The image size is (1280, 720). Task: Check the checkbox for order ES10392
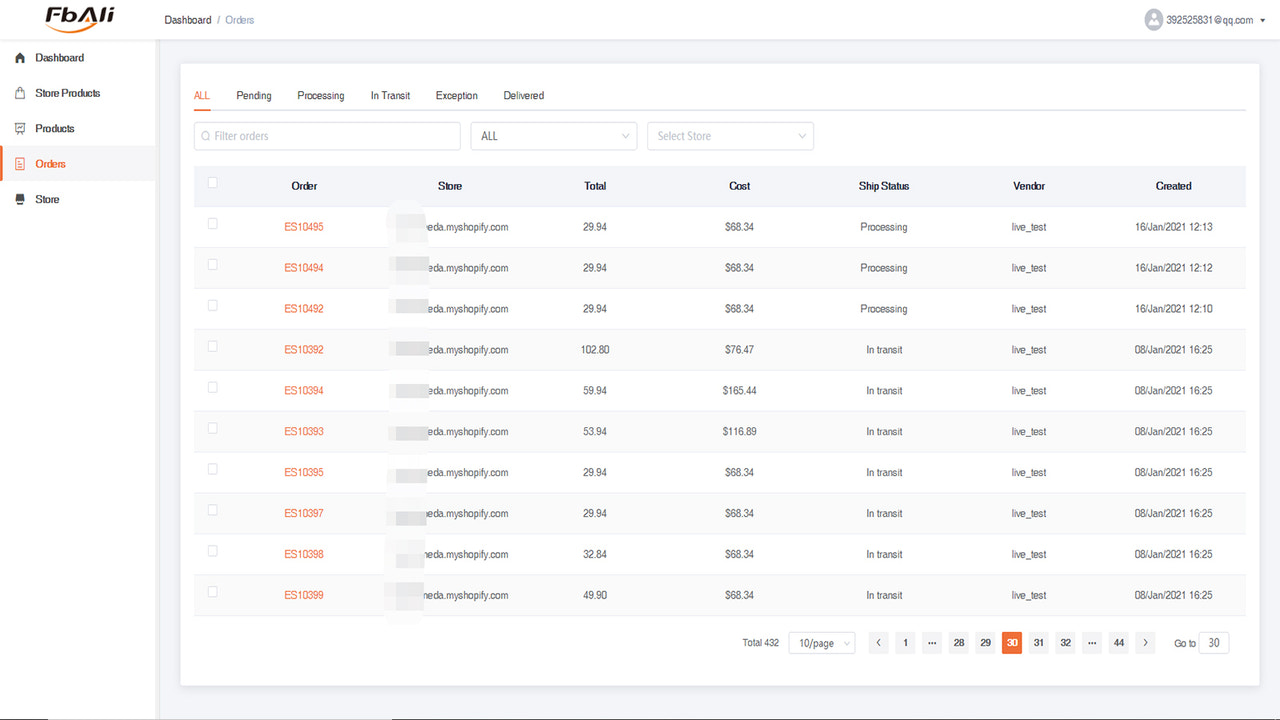click(x=212, y=346)
